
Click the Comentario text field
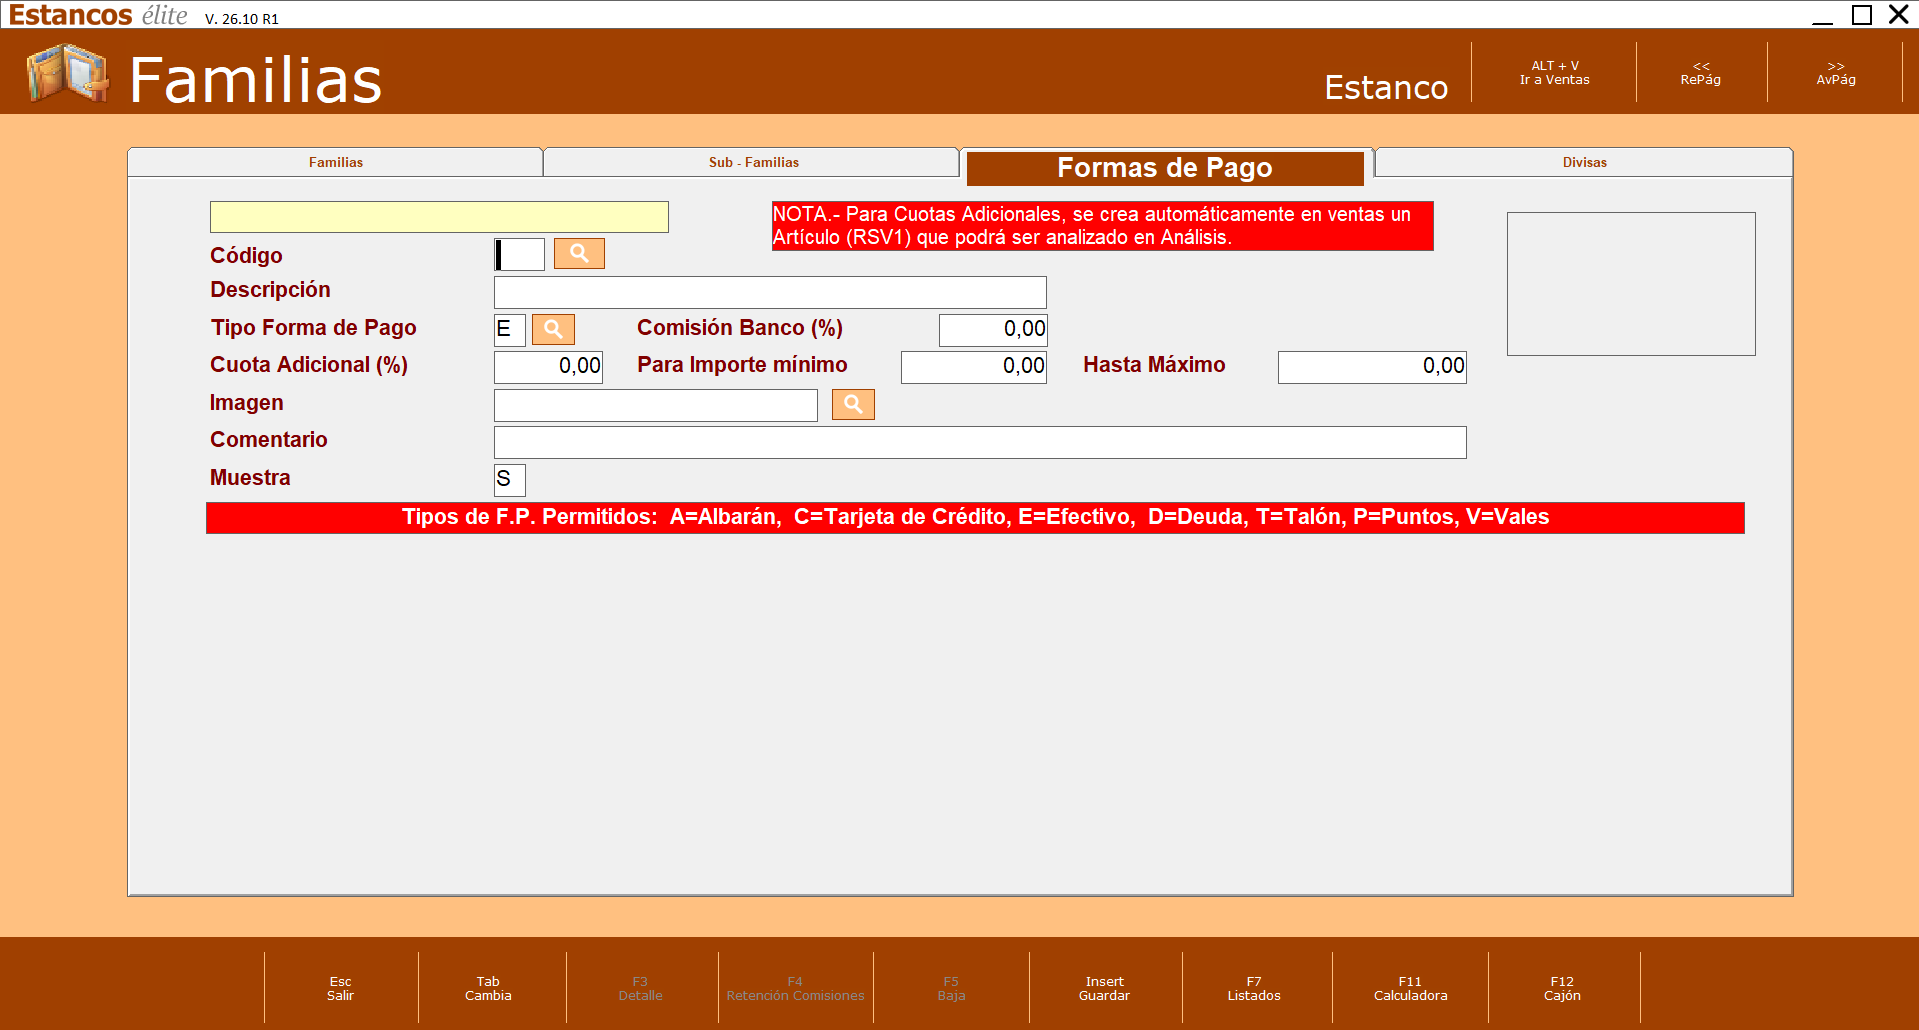980,442
